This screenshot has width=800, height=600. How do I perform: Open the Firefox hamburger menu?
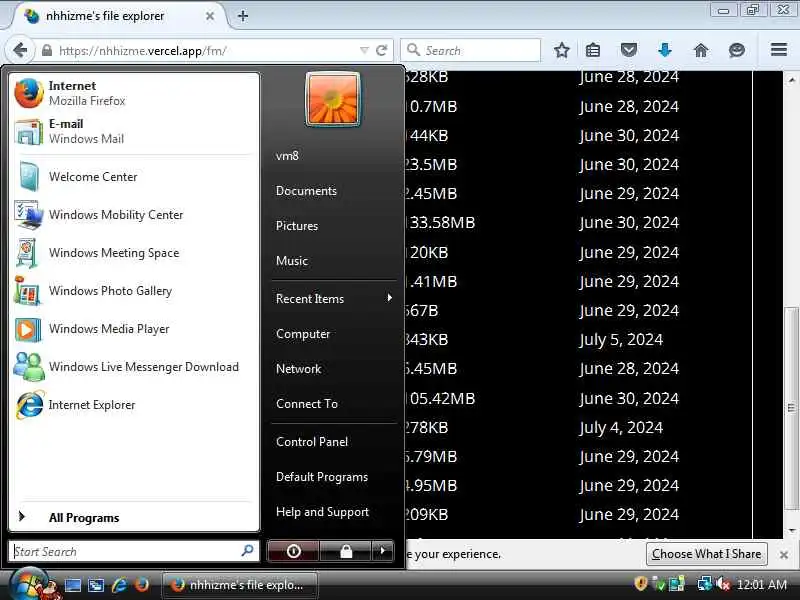(x=779, y=50)
